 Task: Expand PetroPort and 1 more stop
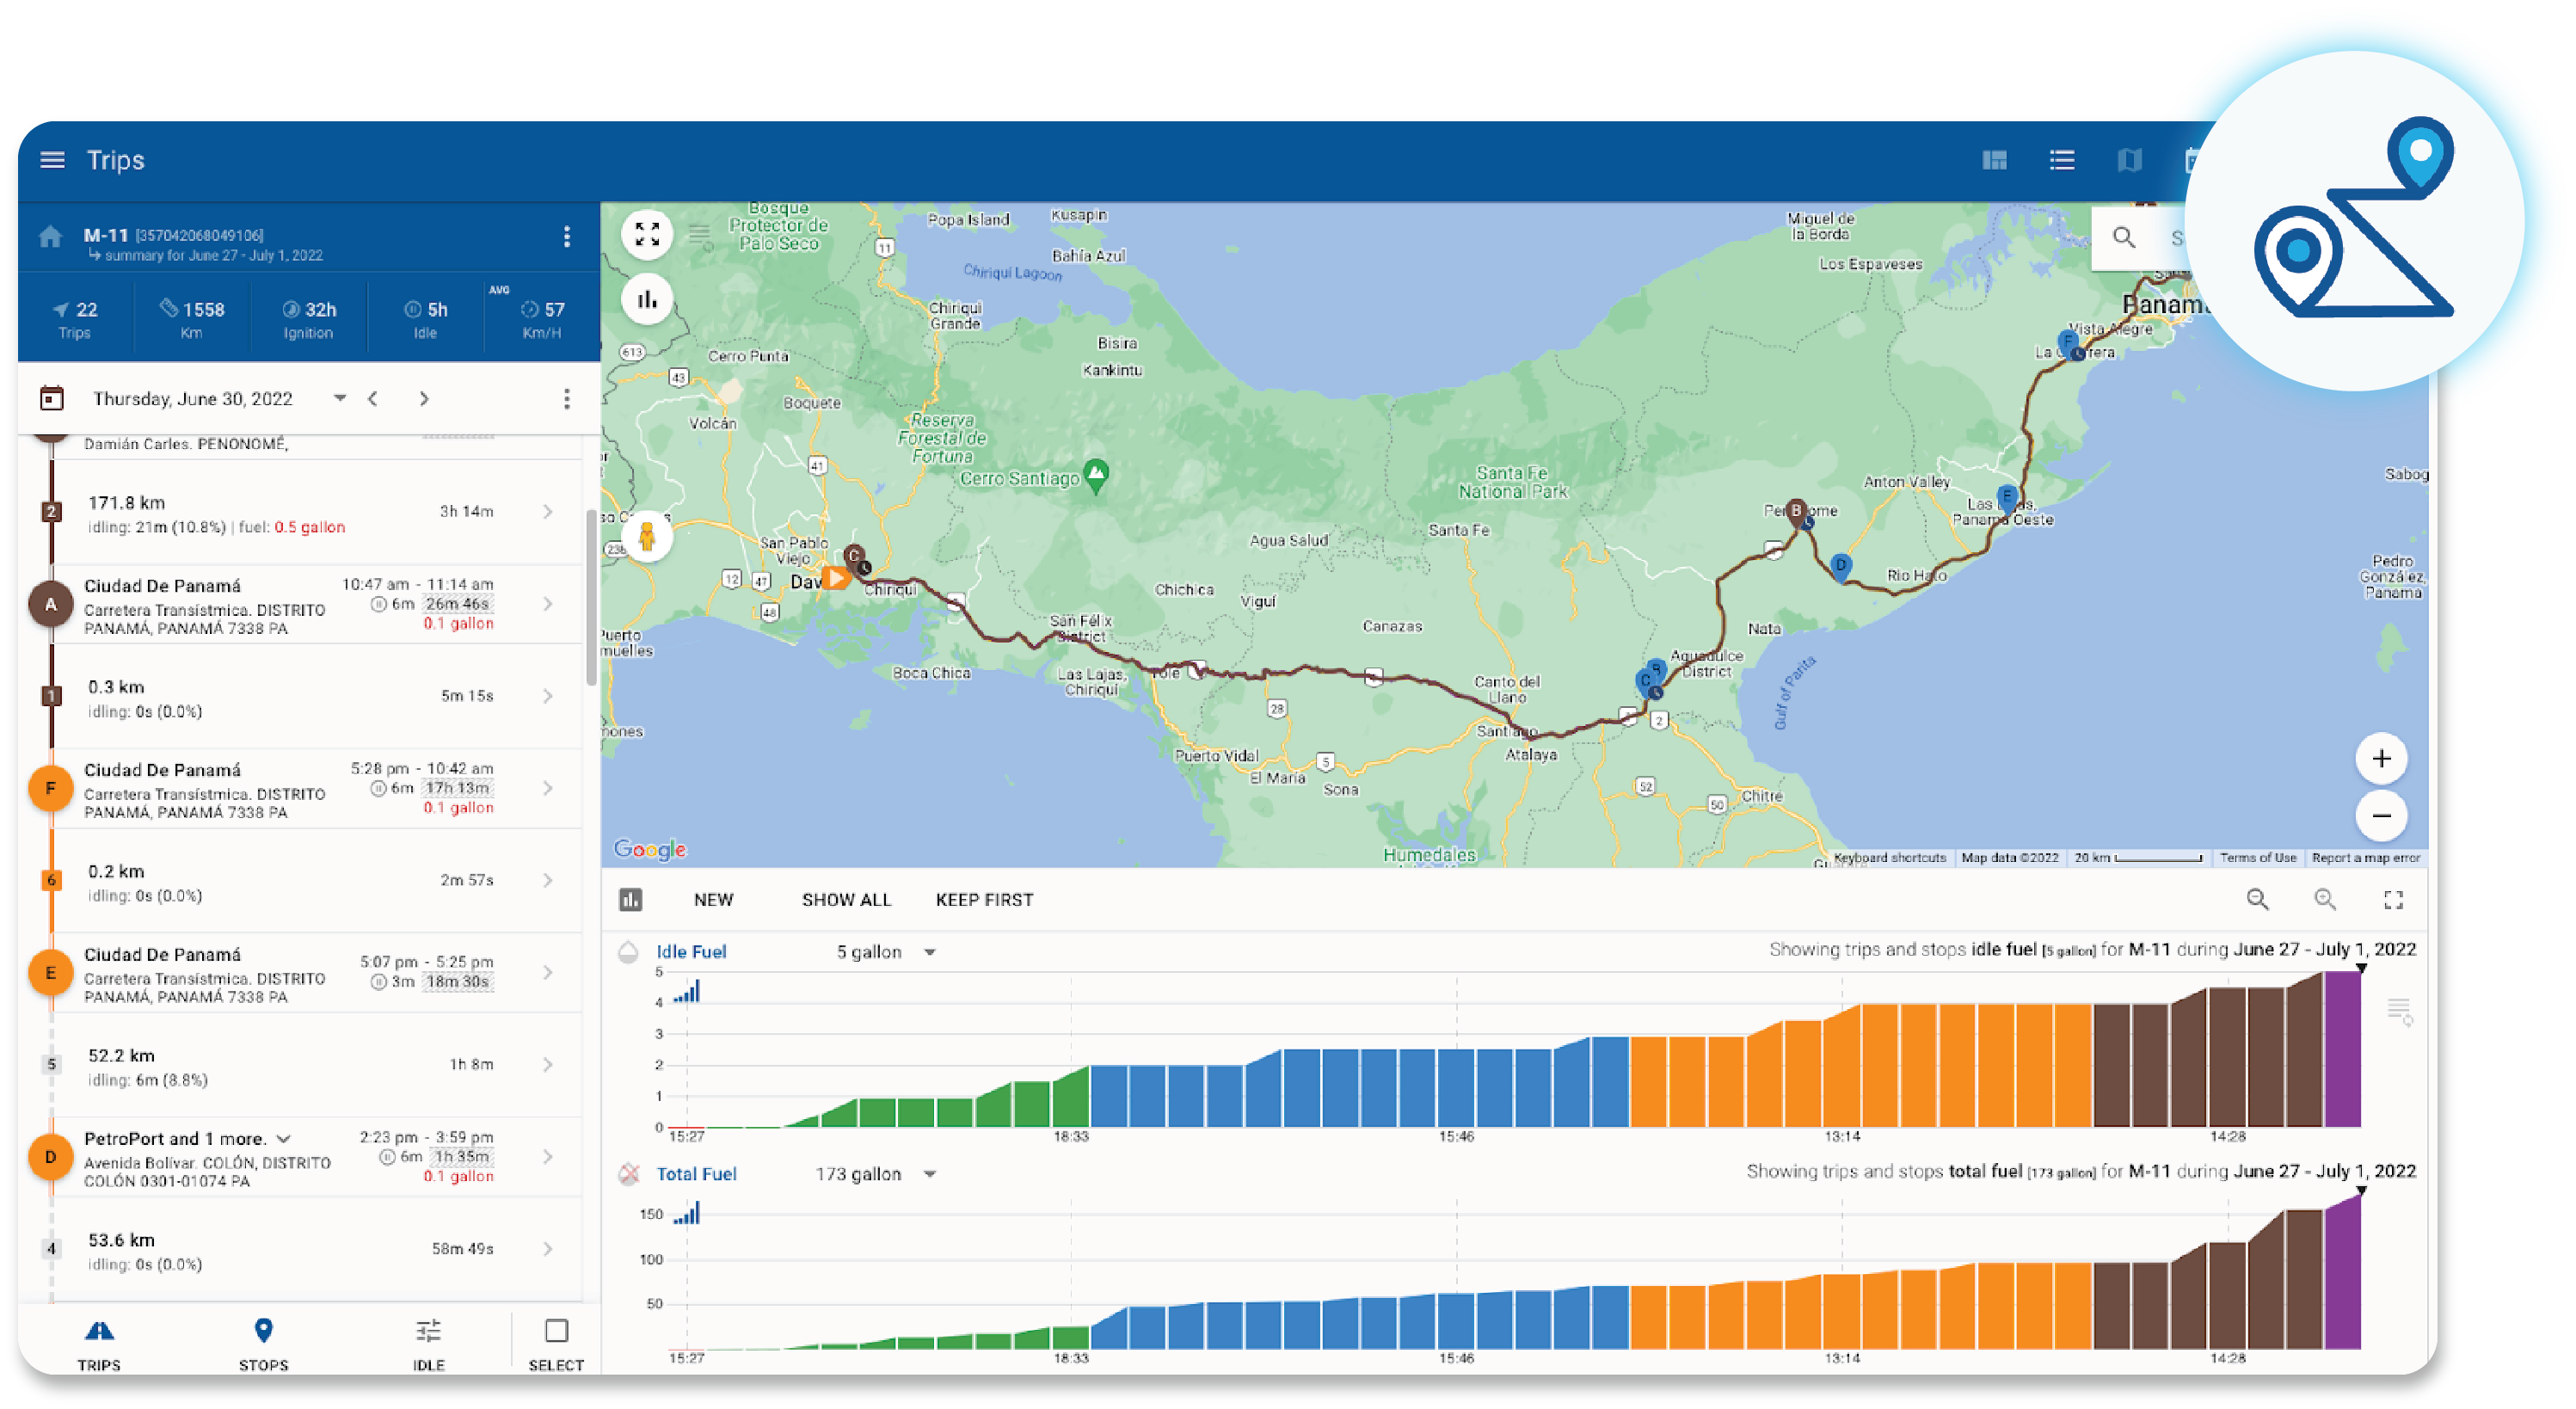pos(284,1139)
